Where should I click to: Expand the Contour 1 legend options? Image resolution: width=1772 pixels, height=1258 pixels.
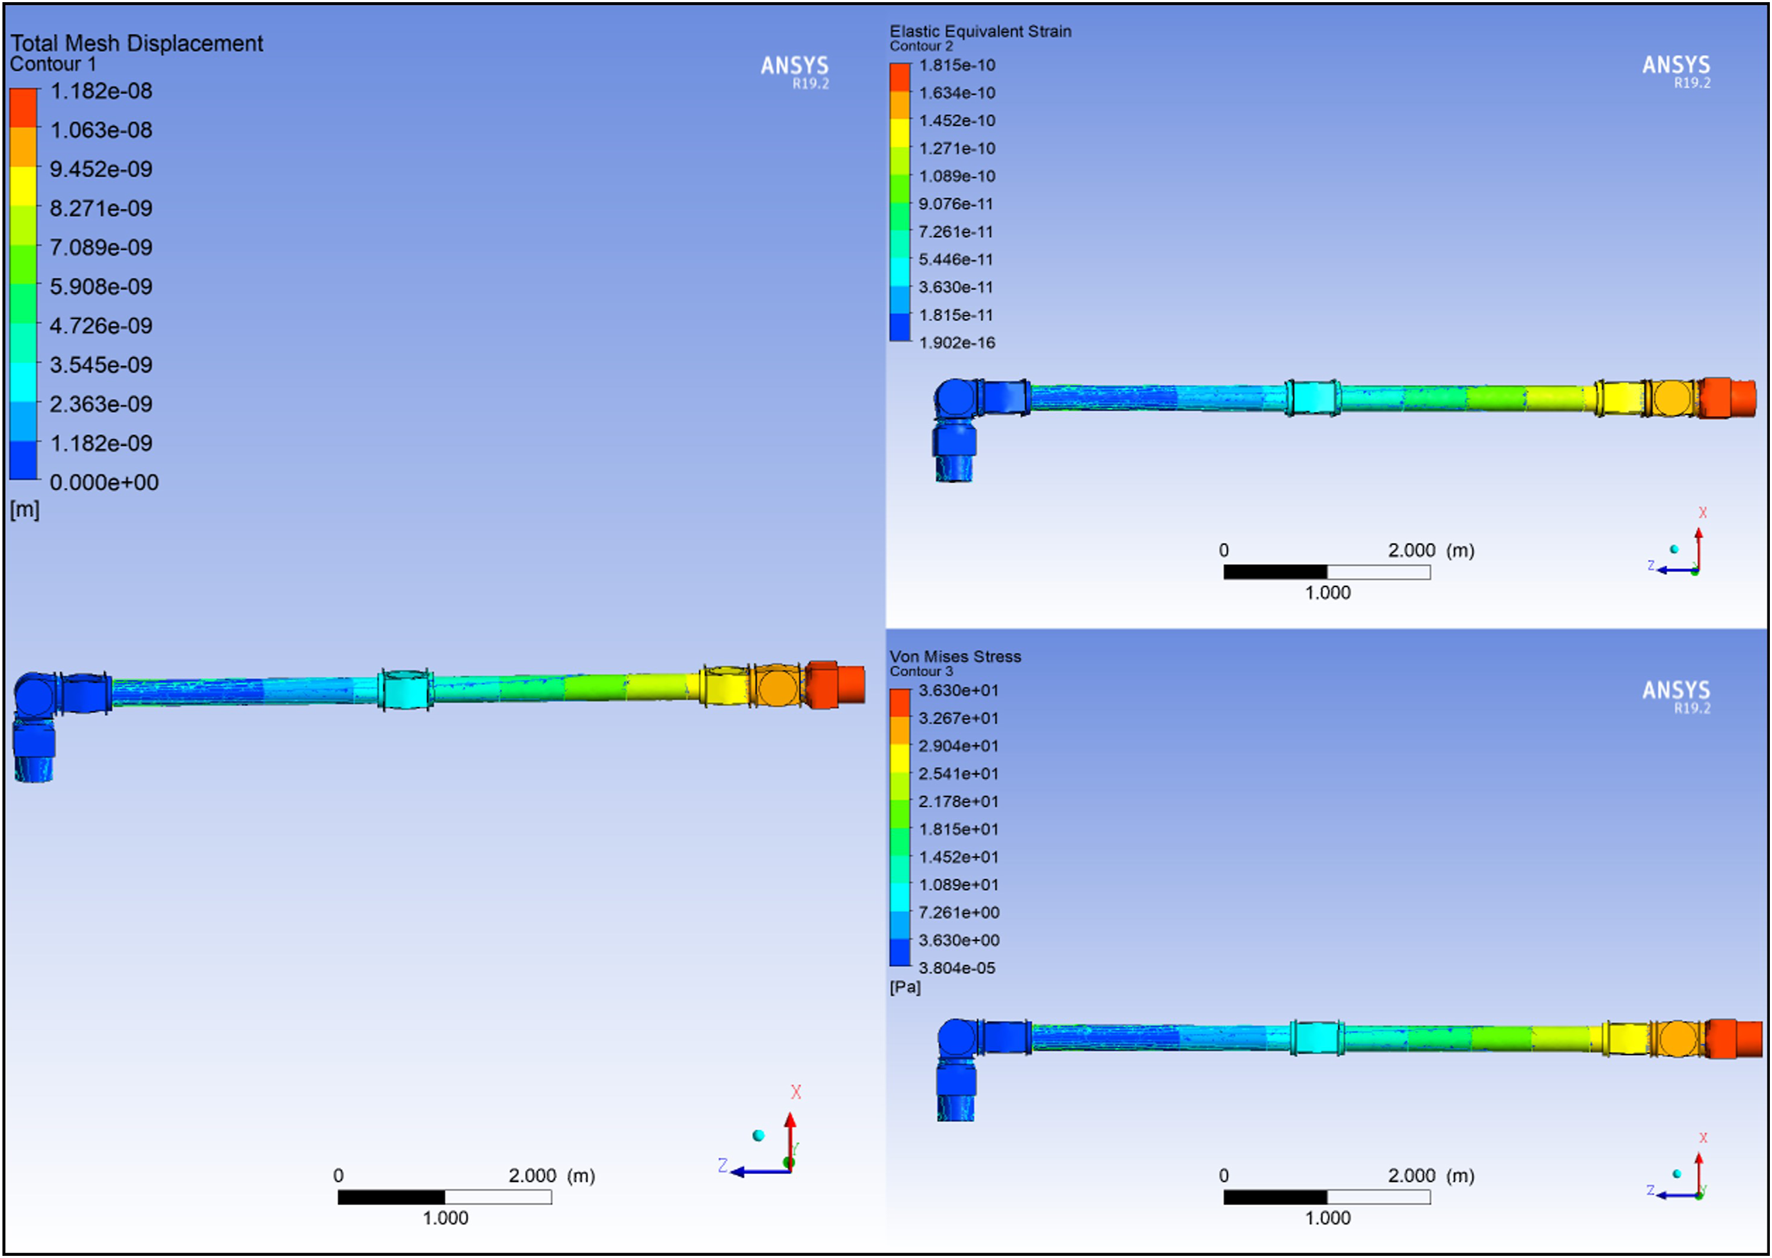(x=52, y=63)
